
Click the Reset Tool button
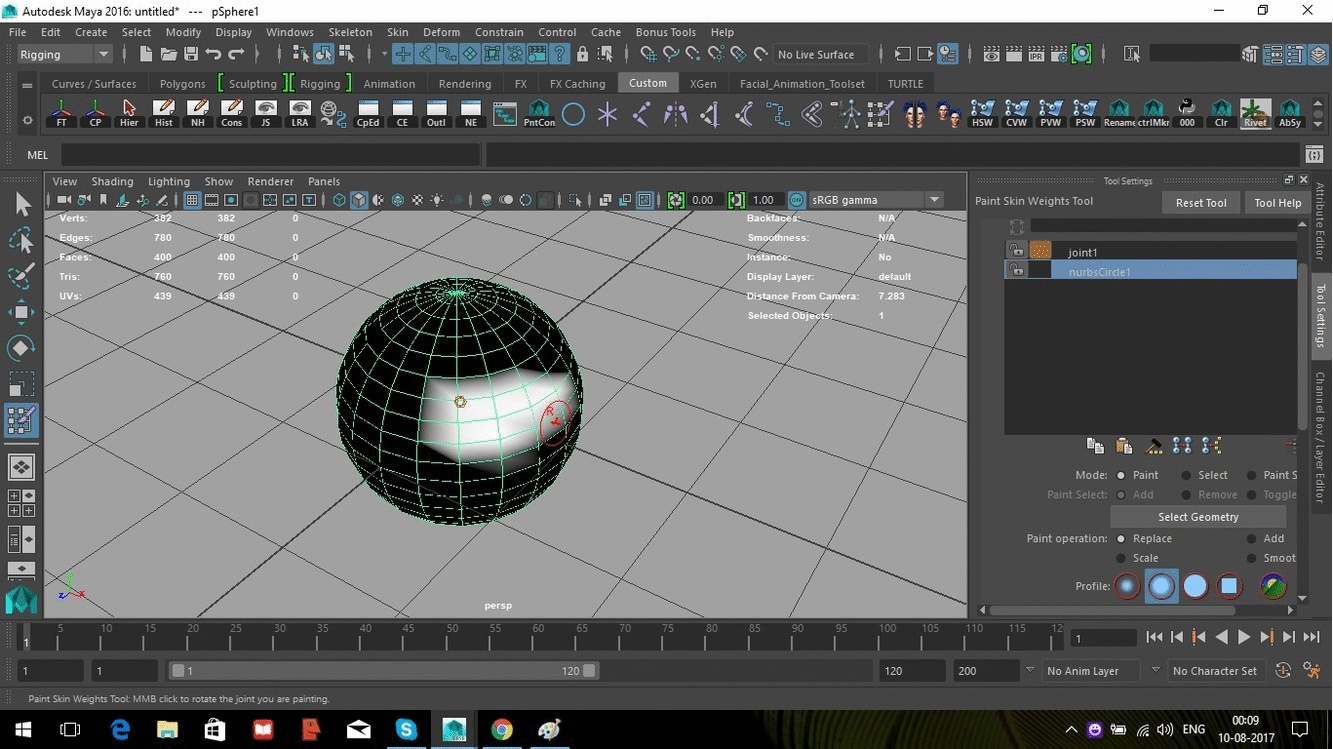coord(1200,202)
